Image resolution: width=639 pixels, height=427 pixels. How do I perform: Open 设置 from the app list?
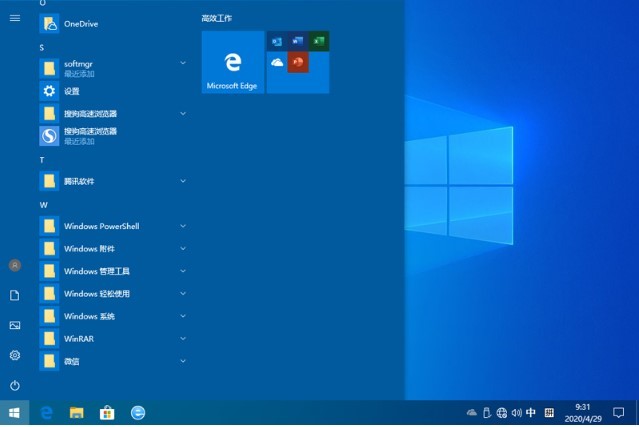[71, 91]
